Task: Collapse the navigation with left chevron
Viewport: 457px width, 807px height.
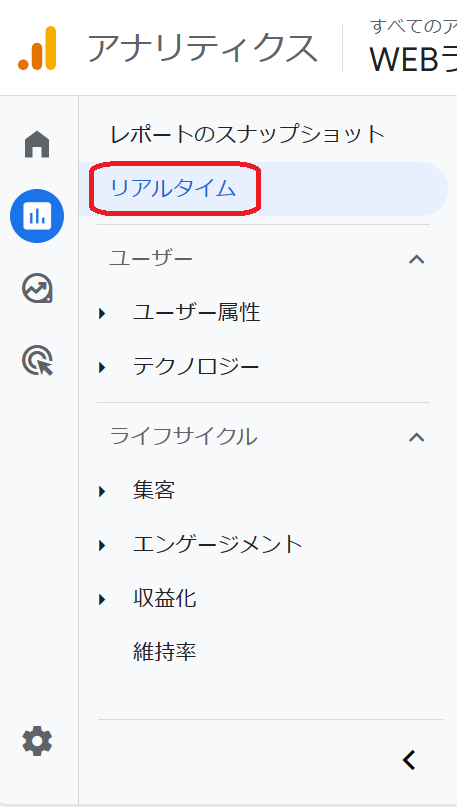Action: 409,760
